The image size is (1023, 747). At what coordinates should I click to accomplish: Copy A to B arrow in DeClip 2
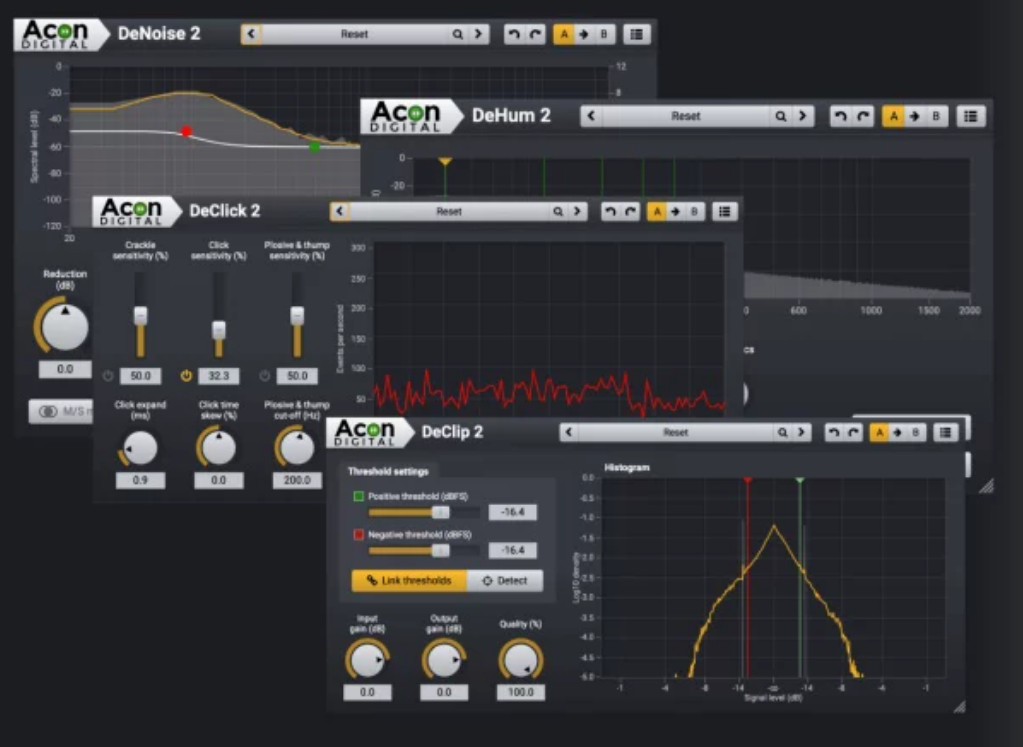(x=898, y=432)
